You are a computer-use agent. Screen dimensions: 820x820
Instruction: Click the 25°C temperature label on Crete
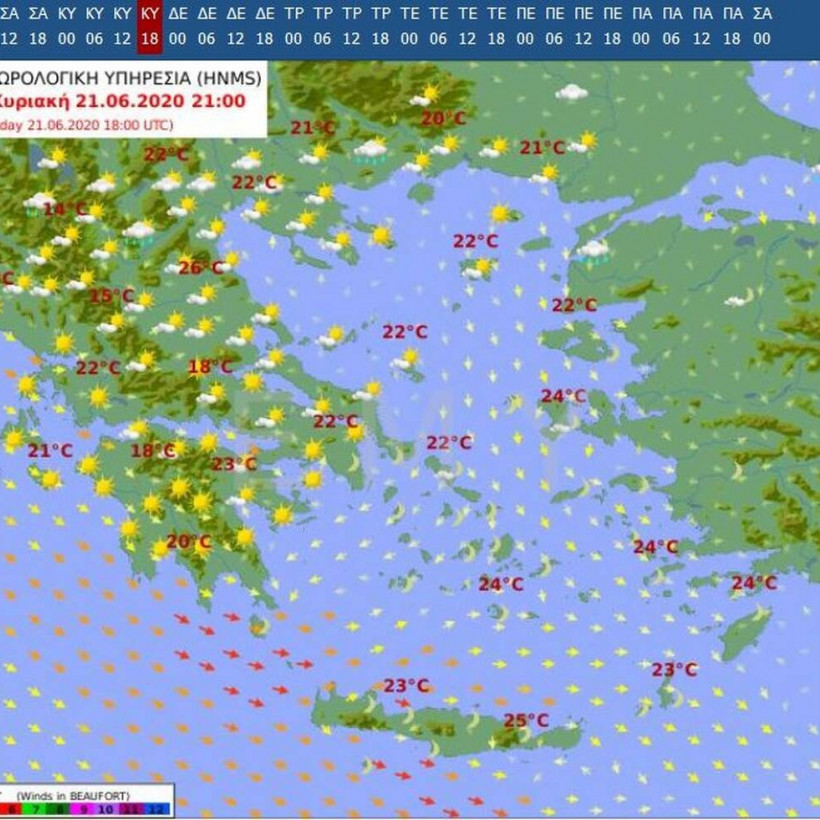pos(525,720)
